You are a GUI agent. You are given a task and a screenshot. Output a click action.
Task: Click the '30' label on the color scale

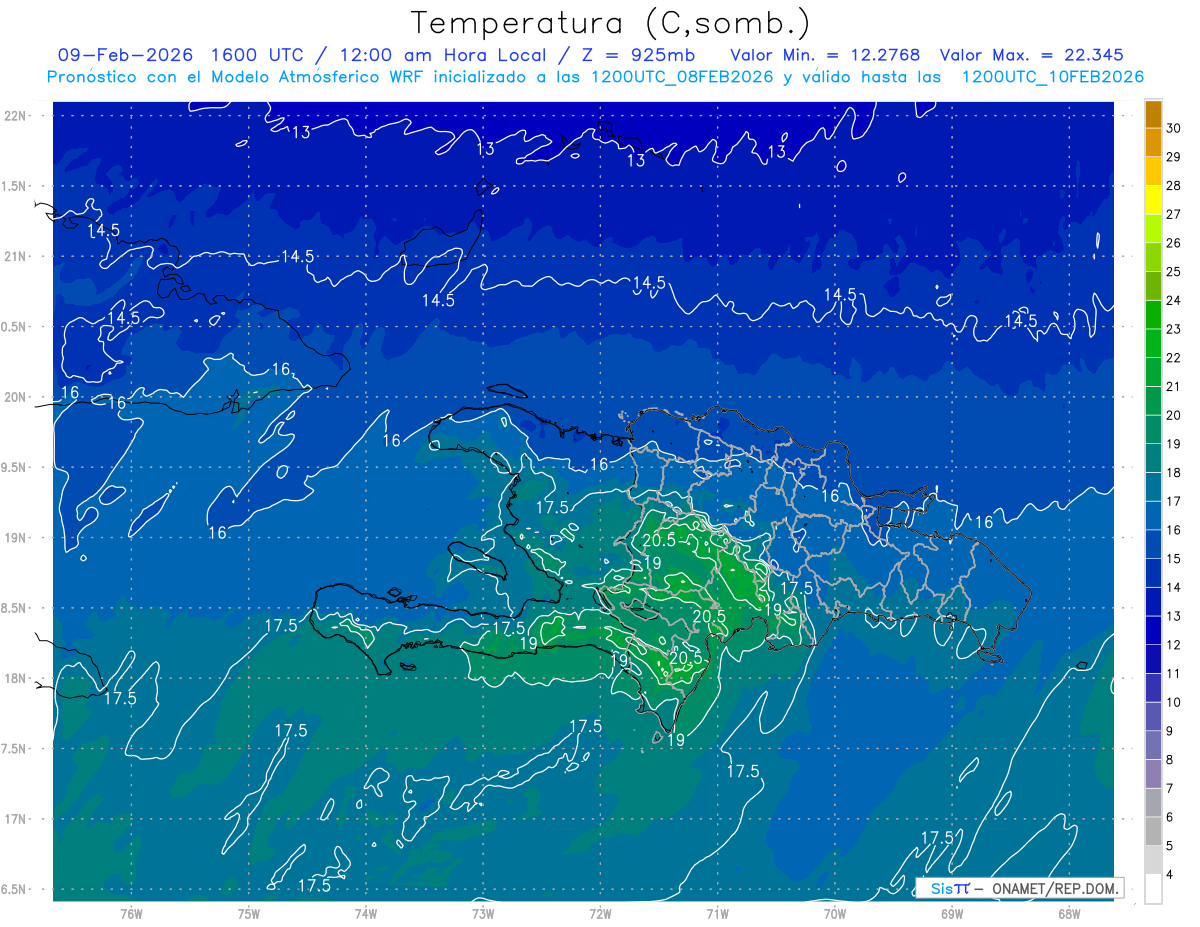point(1174,128)
